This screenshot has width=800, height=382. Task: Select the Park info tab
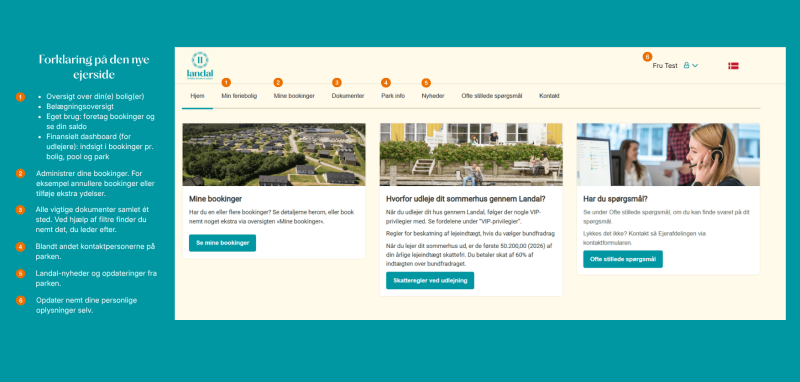click(x=393, y=96)
